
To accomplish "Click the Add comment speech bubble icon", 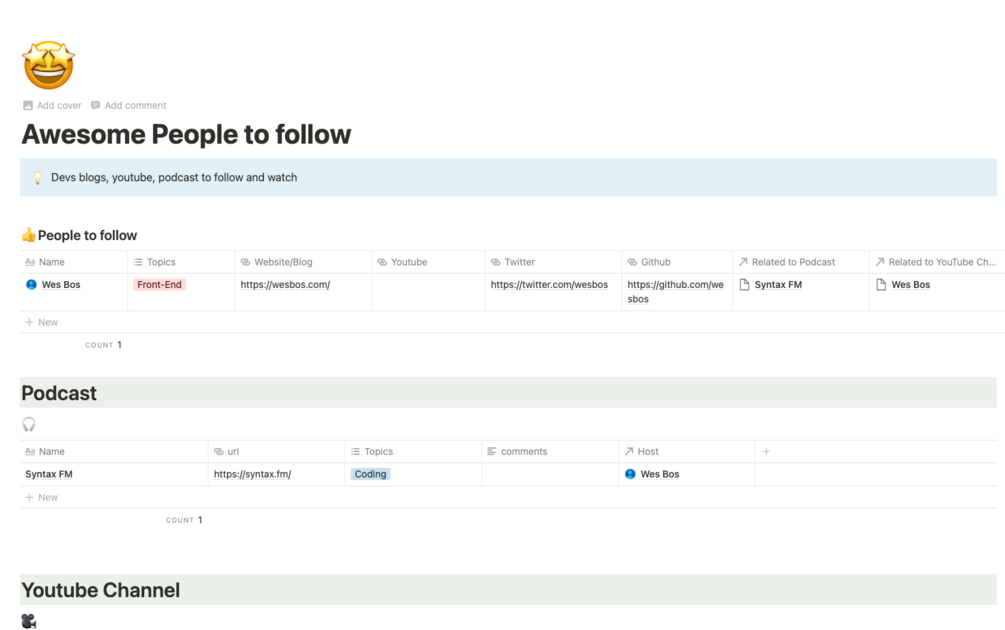I will pyautogui.click(x=95, y=105).
